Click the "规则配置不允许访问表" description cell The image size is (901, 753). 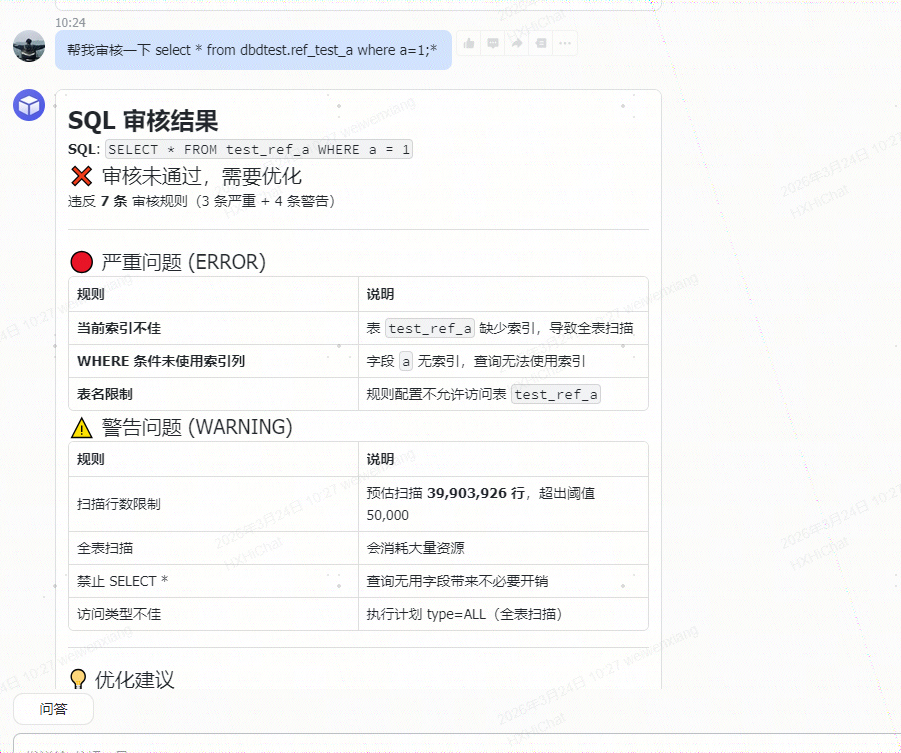tap(503, 394)
